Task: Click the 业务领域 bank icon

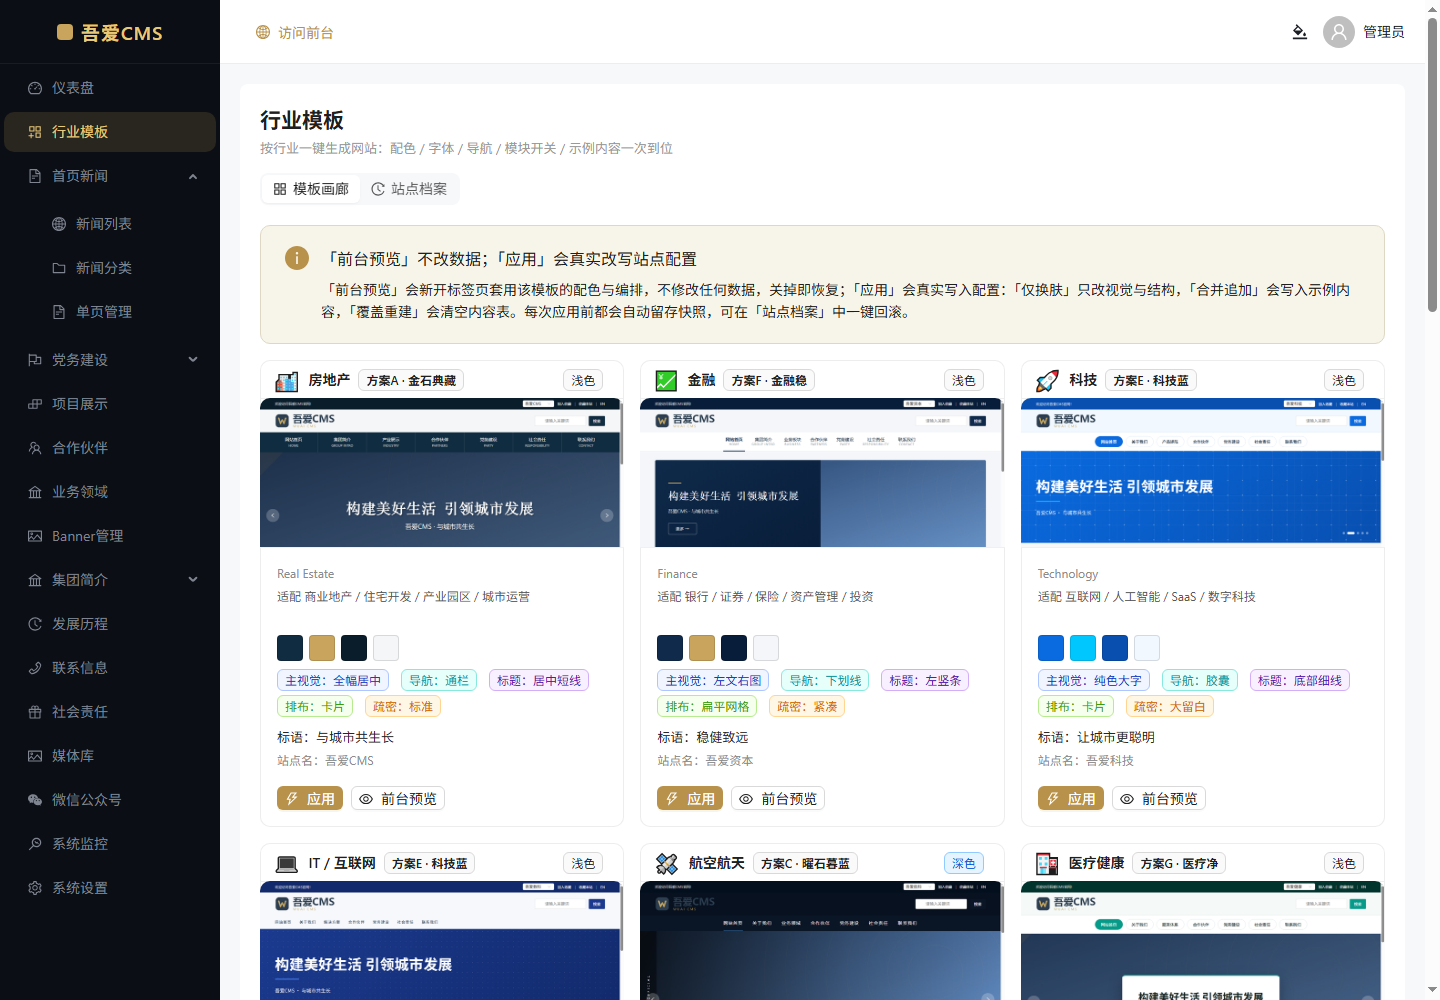Action: coord(35,492)
